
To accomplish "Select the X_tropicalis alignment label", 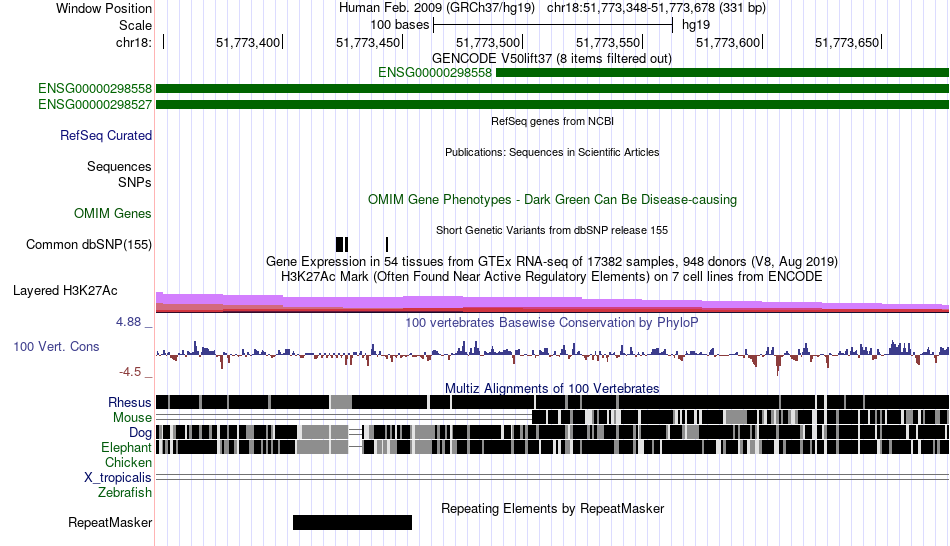I will [118, 477].
